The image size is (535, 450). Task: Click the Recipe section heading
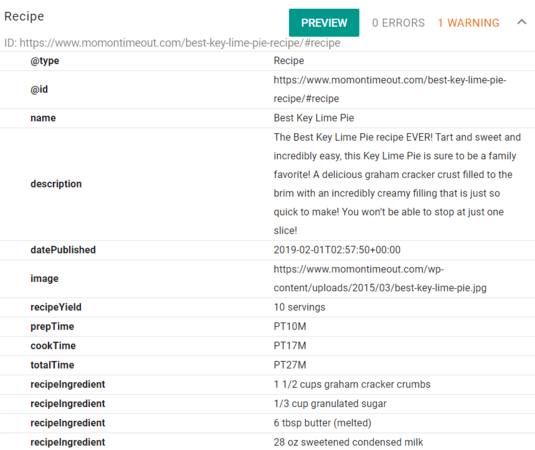[24, 16]
